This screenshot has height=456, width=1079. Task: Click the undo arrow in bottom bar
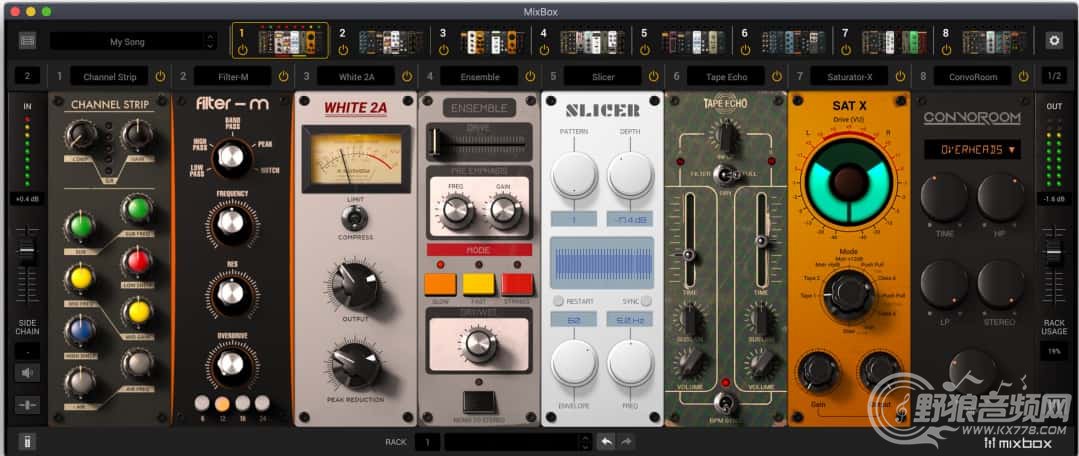click(x=606, y=442)
